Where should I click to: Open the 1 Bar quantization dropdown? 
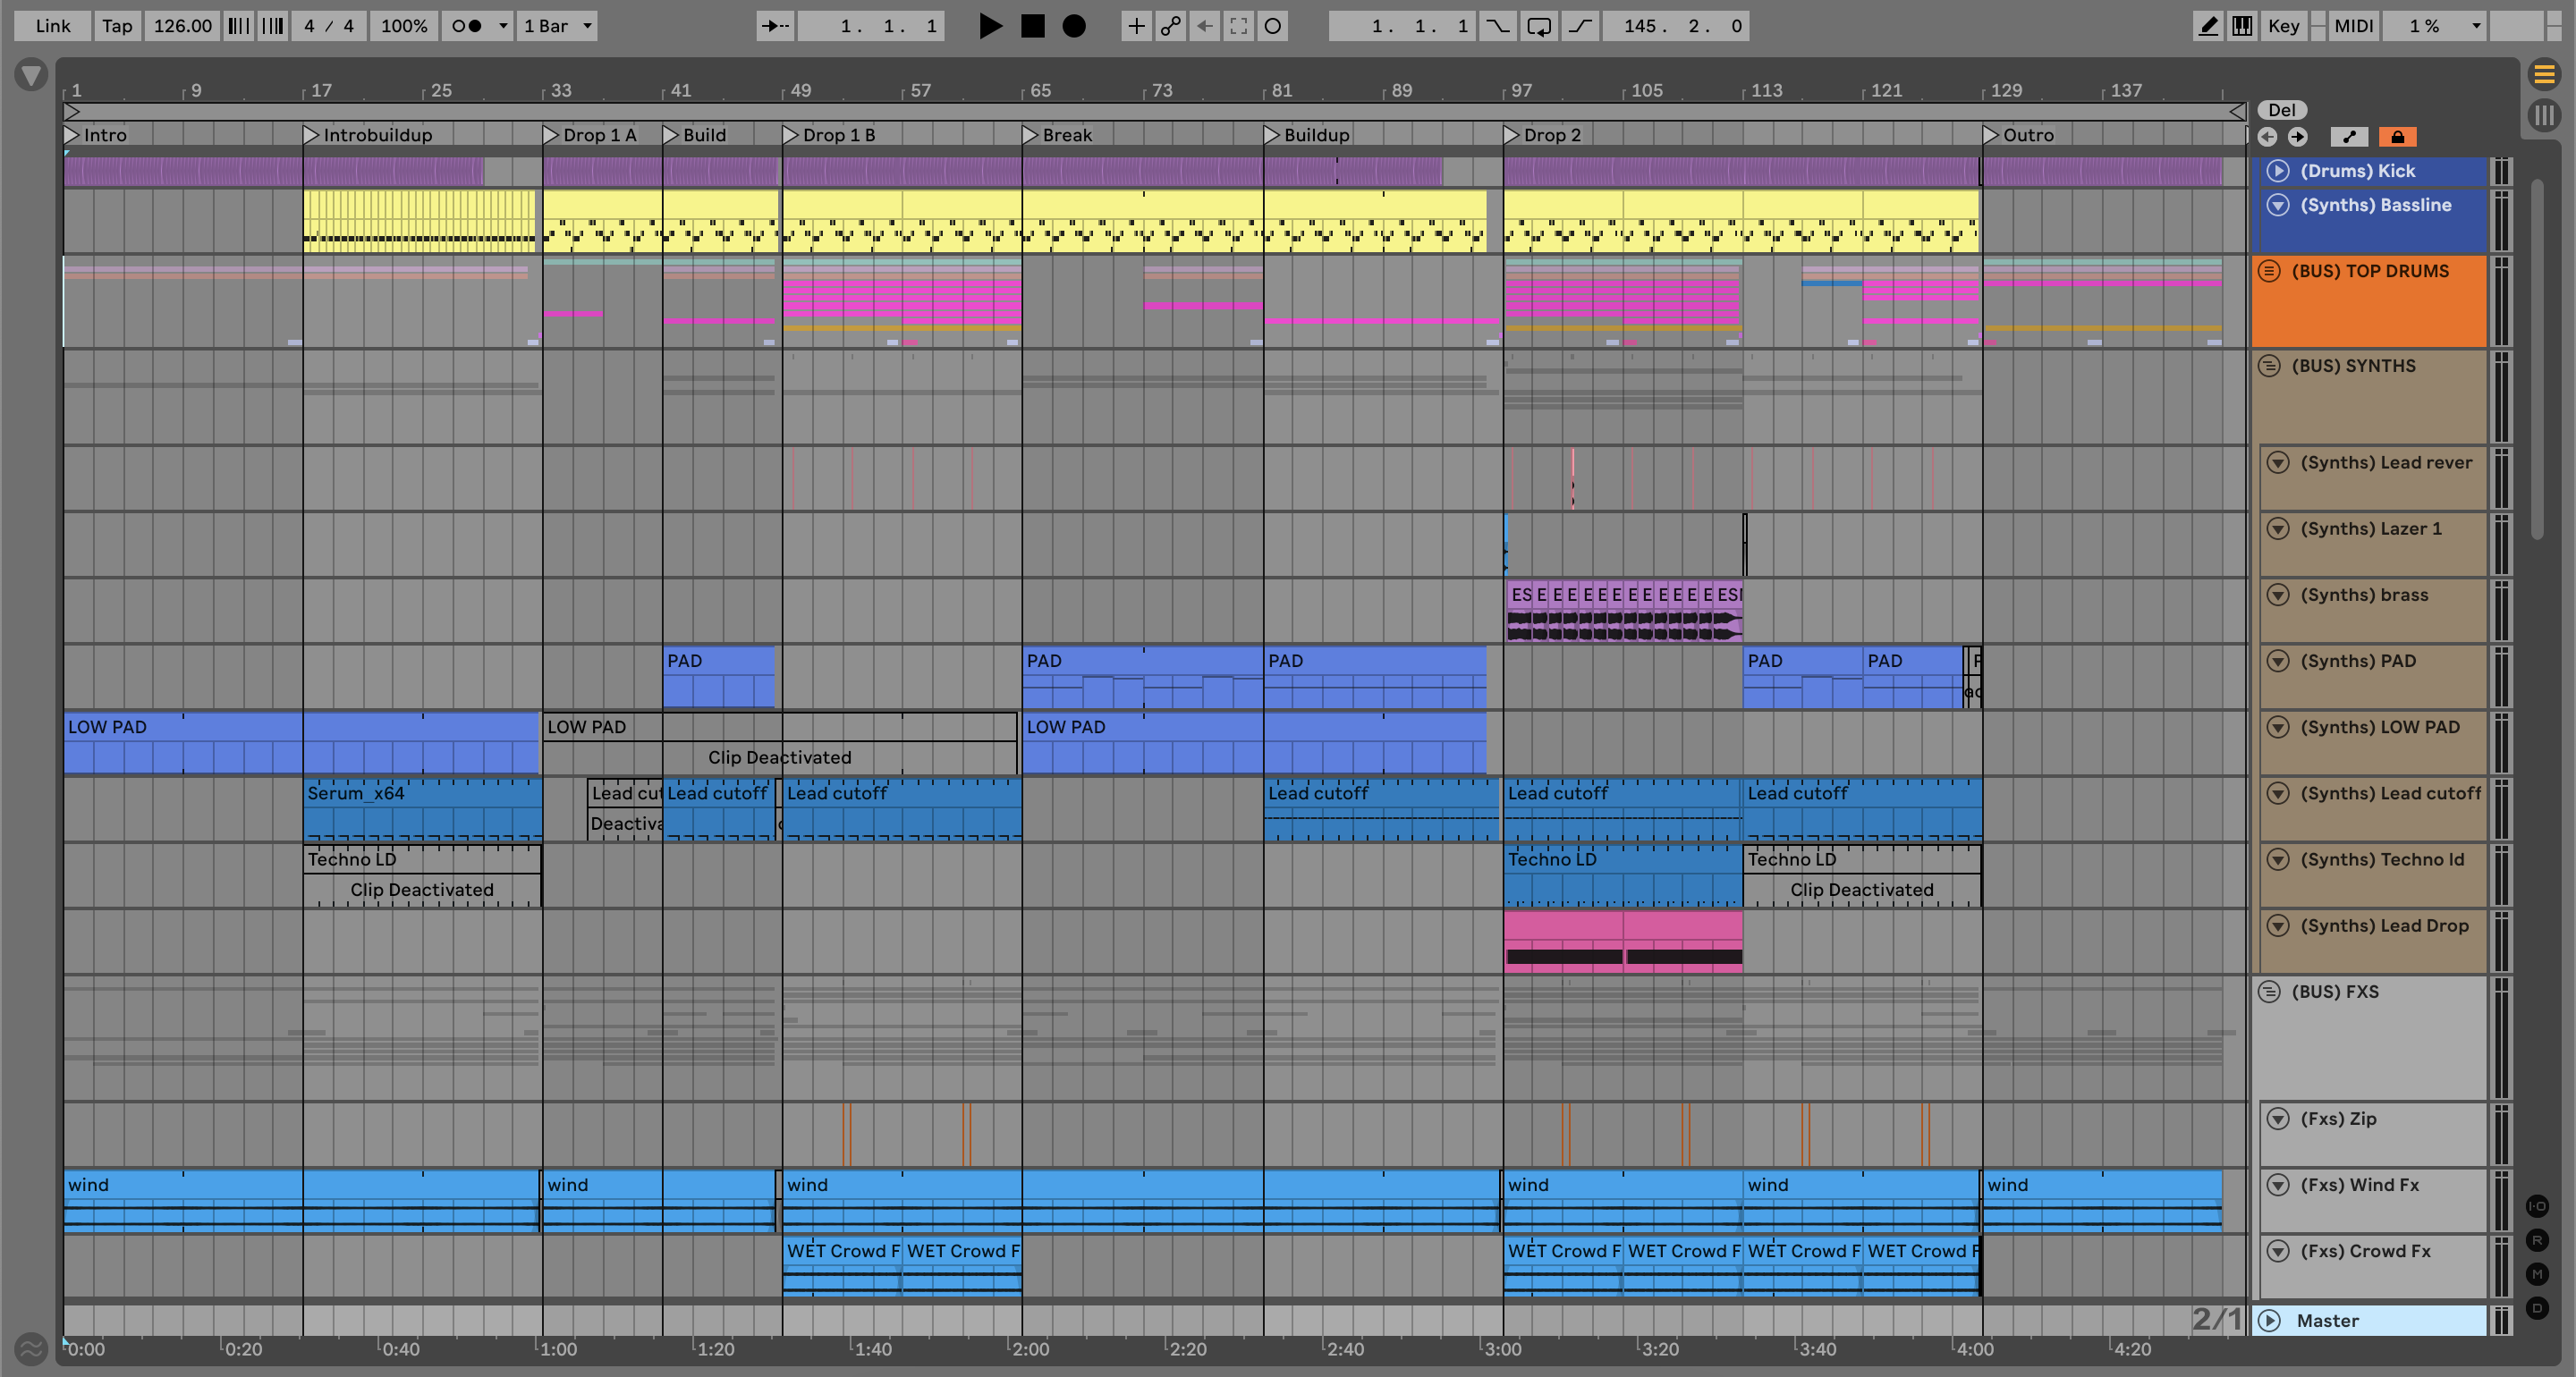pos(558,26)
